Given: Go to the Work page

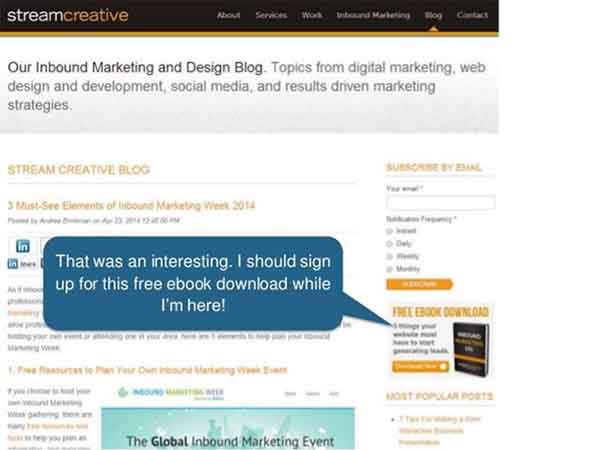Looking at the screenshot, I should (311, 15).
